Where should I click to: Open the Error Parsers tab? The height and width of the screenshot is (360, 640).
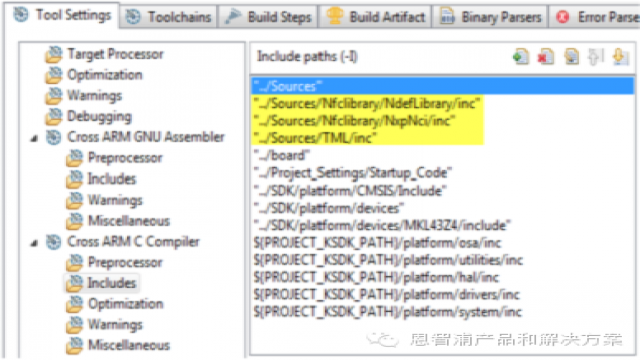pos(595,17)
